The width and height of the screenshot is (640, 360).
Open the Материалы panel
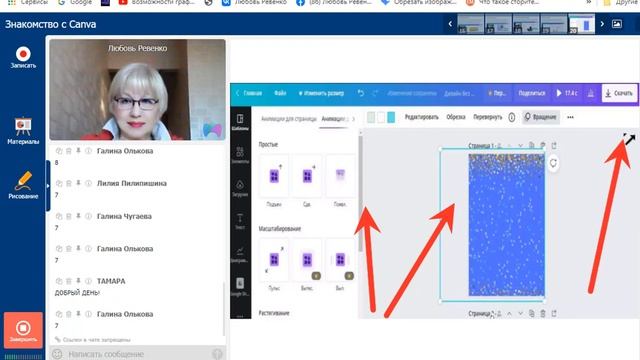click(23, 131)
